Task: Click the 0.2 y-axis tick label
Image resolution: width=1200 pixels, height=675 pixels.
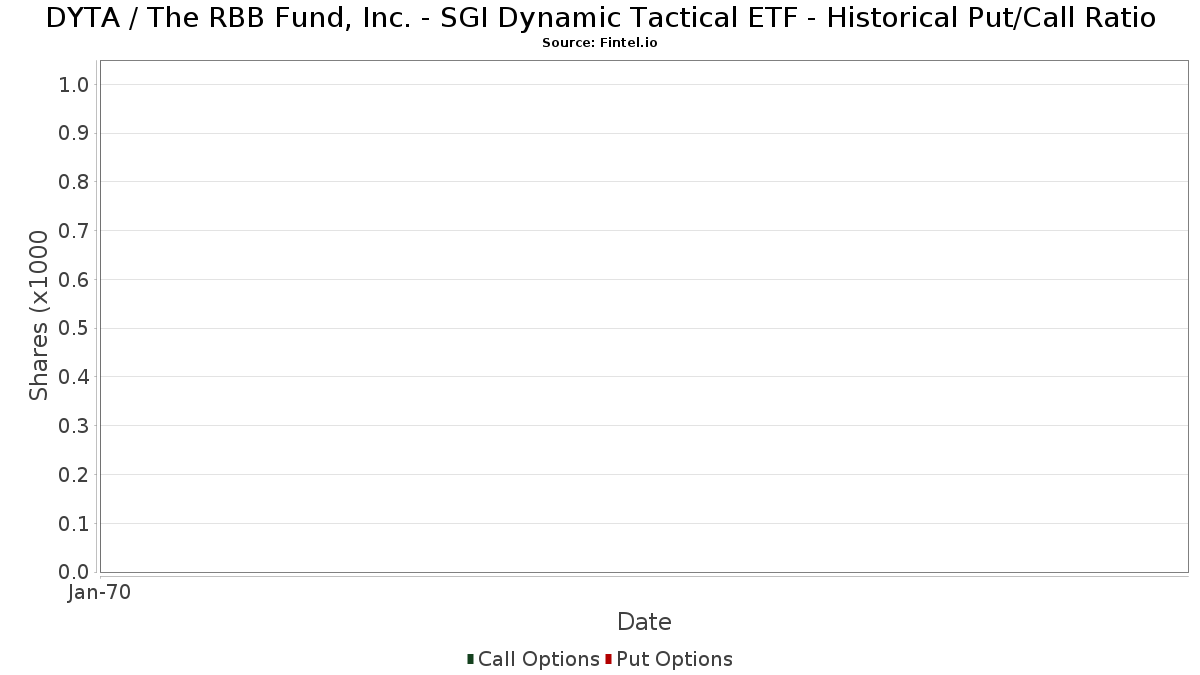Action: pos(75,475)
